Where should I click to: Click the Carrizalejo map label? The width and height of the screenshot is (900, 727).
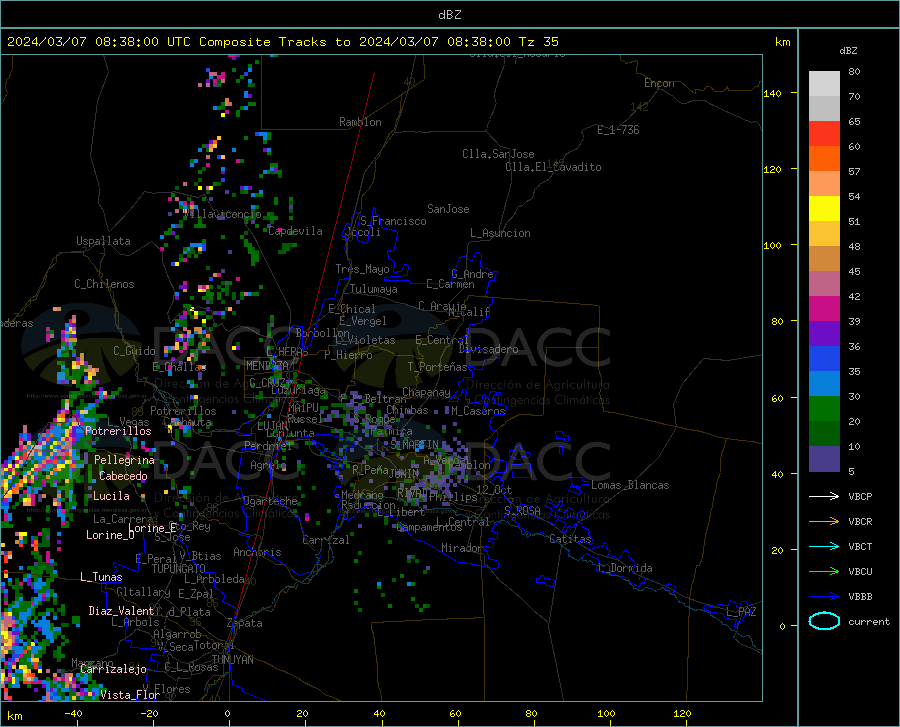pyautogui.click(x=114, y=669)
